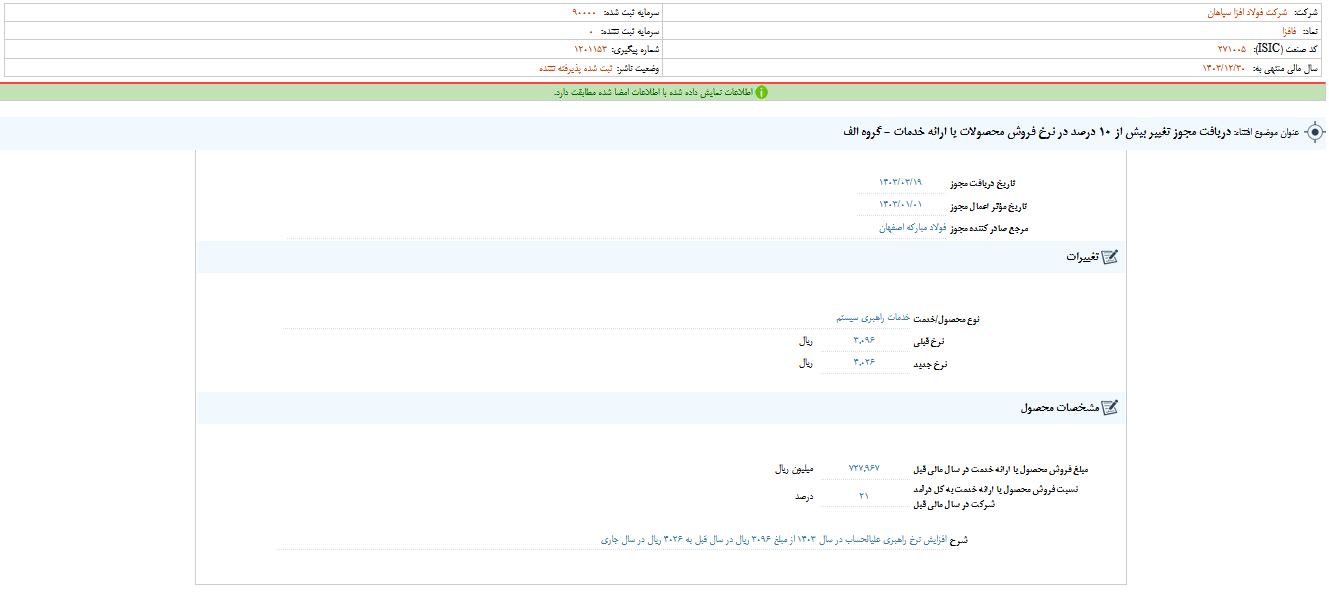Select the new rate value ۳,۰۲۶
Viewport: 1329px width, 614px height.
(866, 364)
